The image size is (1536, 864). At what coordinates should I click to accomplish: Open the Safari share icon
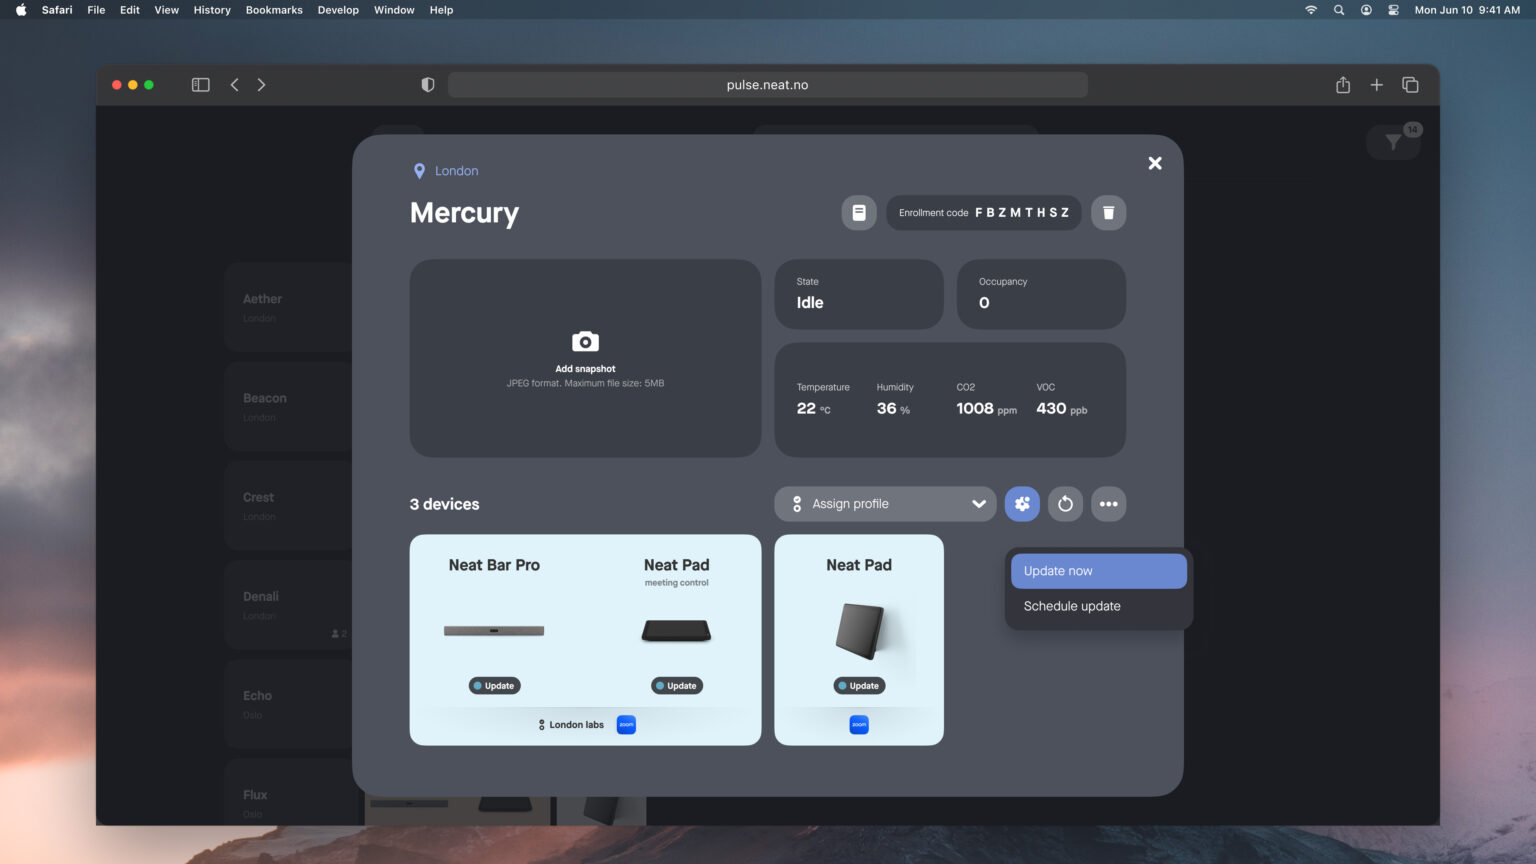tap(1343, 85)
